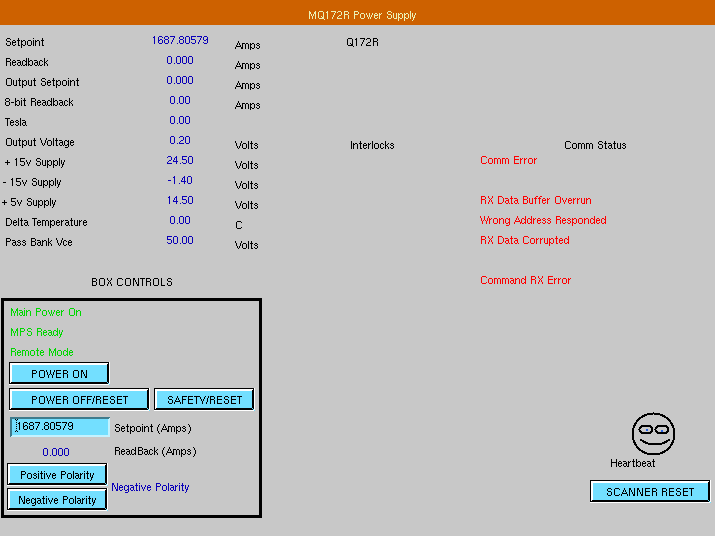Image resolution: width=715 pixels, height=536 pixels.
Task: Click the Delta Temperature label
Action: coord(46,222)
